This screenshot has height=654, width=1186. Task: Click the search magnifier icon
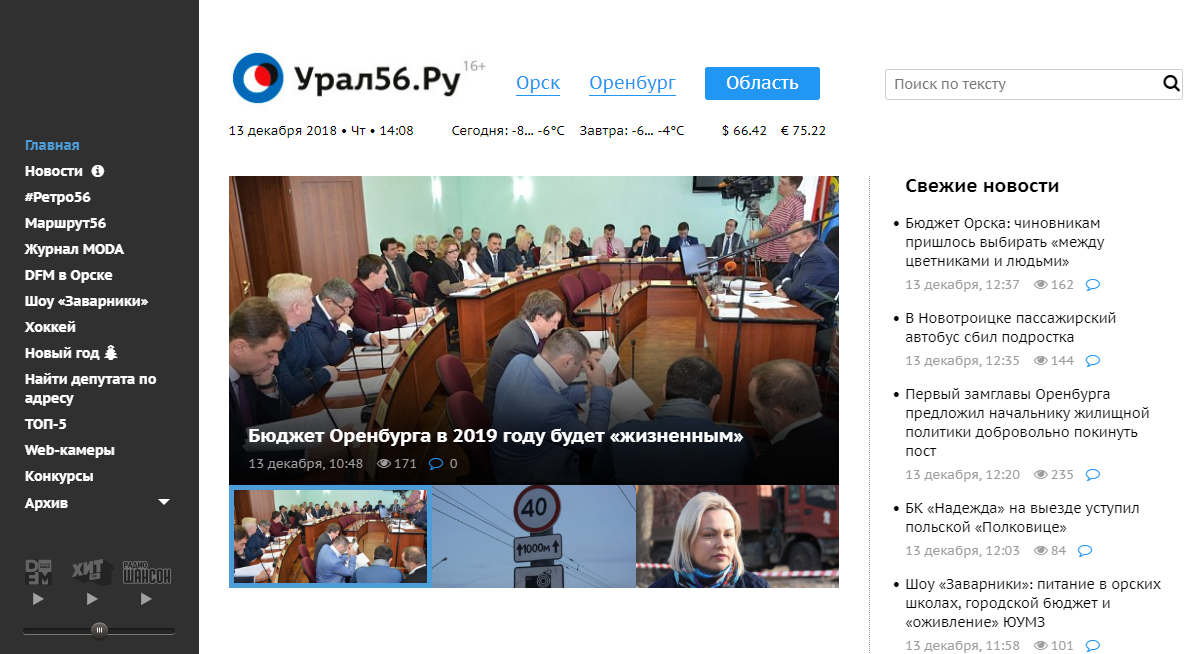[1170, 84]
